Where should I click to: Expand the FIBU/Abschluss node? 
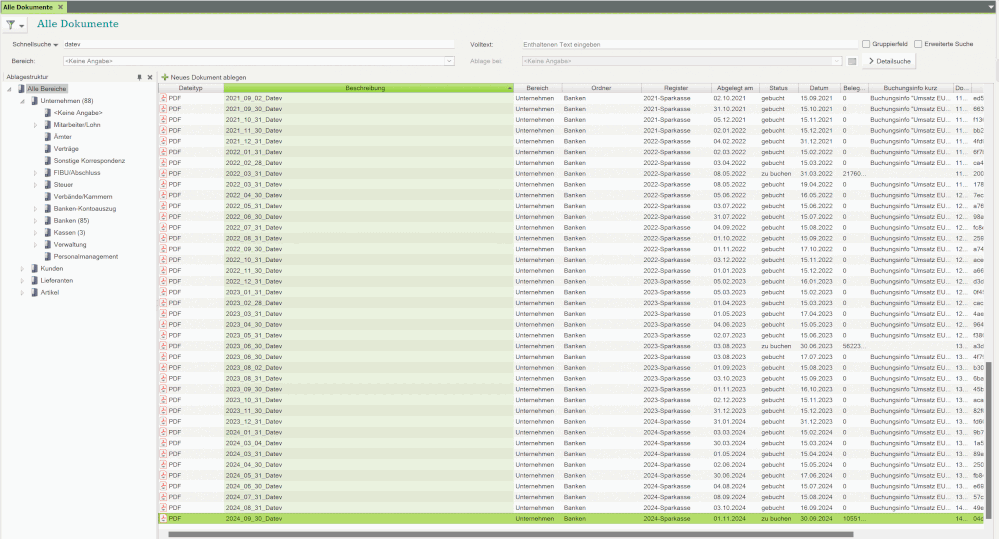pyautogui.click(x=36, y=173)
